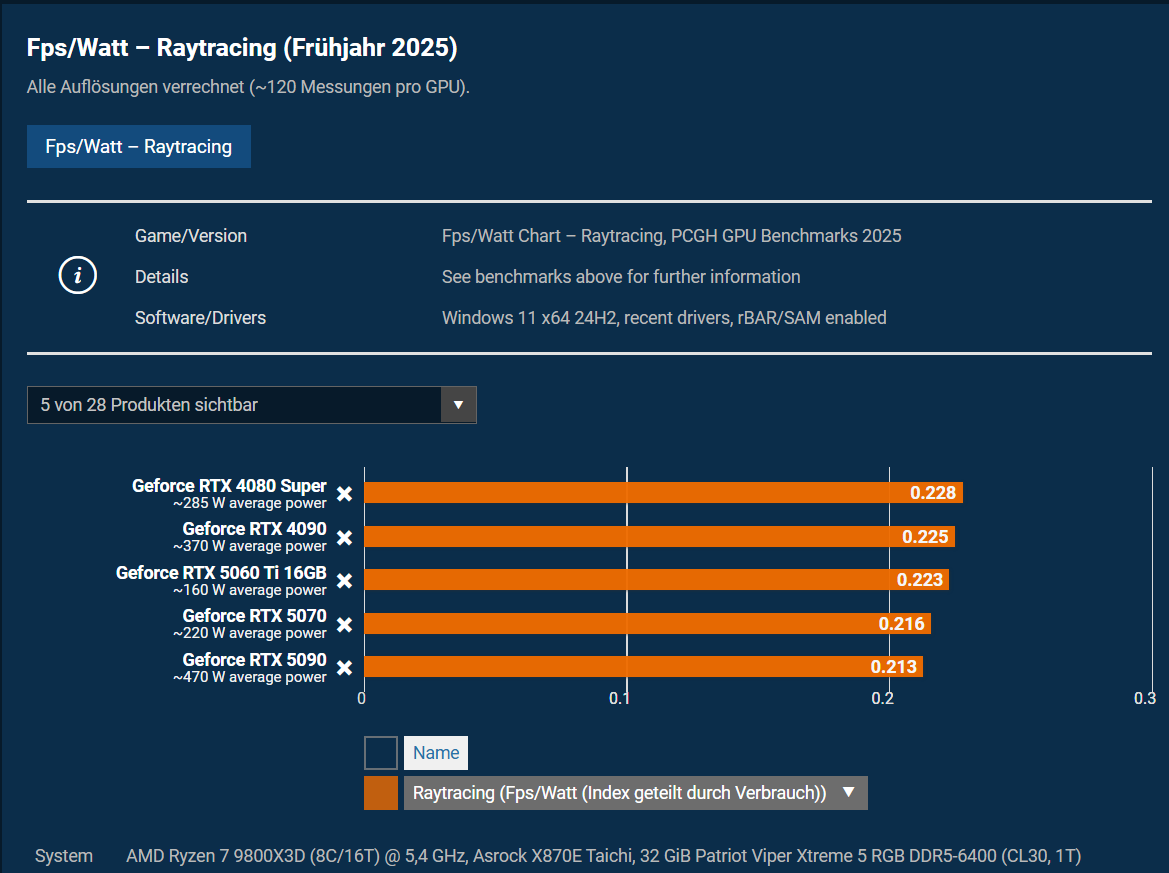Click 'Fps/Watt Chart – Raytracing, PCGH GPU Benchmarks 2025'
This screenshot has width=1169, height=873.
tap(672, 236)
